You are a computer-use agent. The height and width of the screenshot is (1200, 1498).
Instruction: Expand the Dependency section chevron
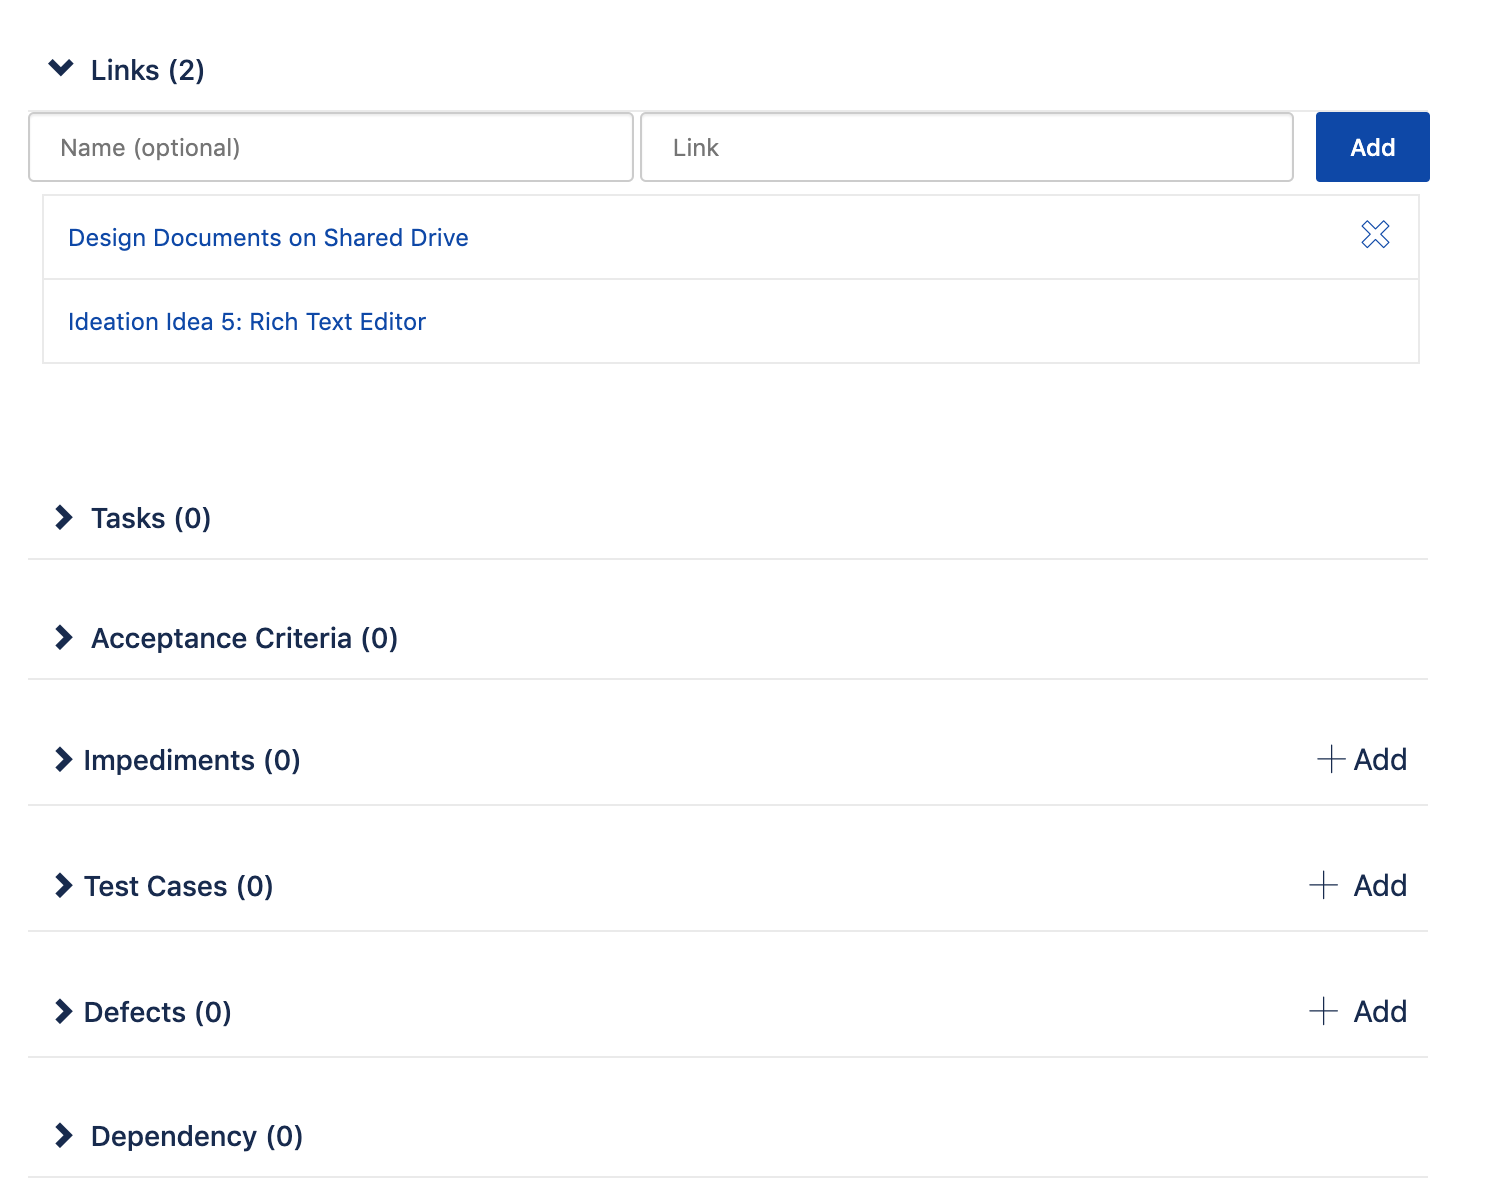pos(64,1135)
